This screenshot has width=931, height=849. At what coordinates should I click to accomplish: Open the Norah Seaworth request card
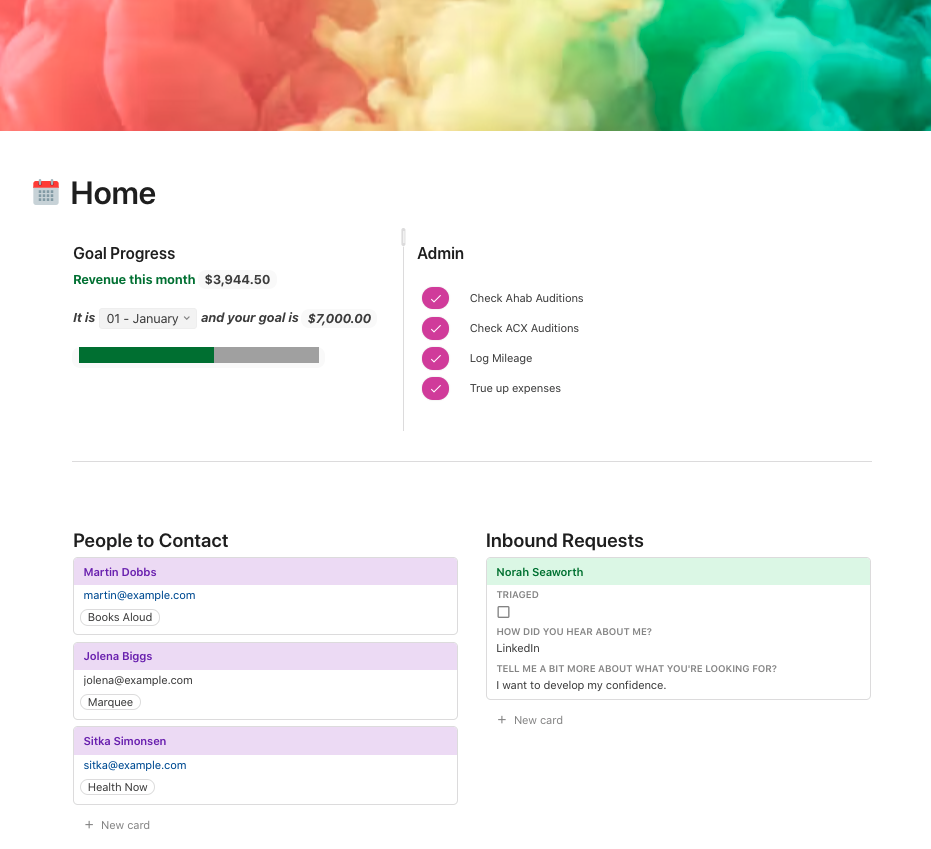[x=540, y=572]
